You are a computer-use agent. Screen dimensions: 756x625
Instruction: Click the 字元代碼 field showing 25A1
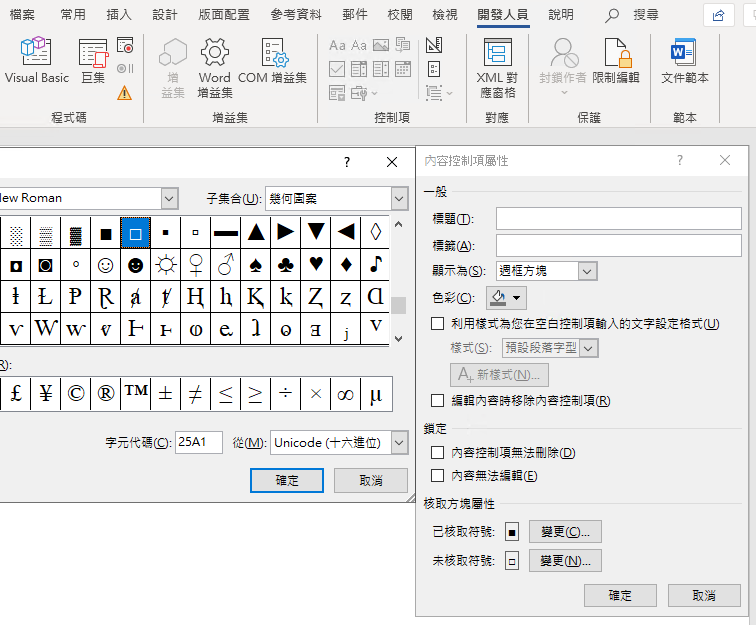pos(199,442)
